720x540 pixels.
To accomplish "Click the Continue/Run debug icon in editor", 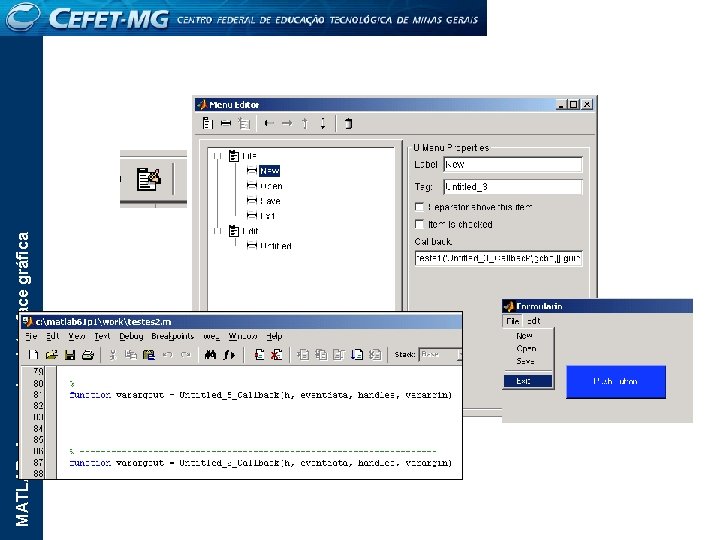I will pyautogui.click(x=357, y=354).
